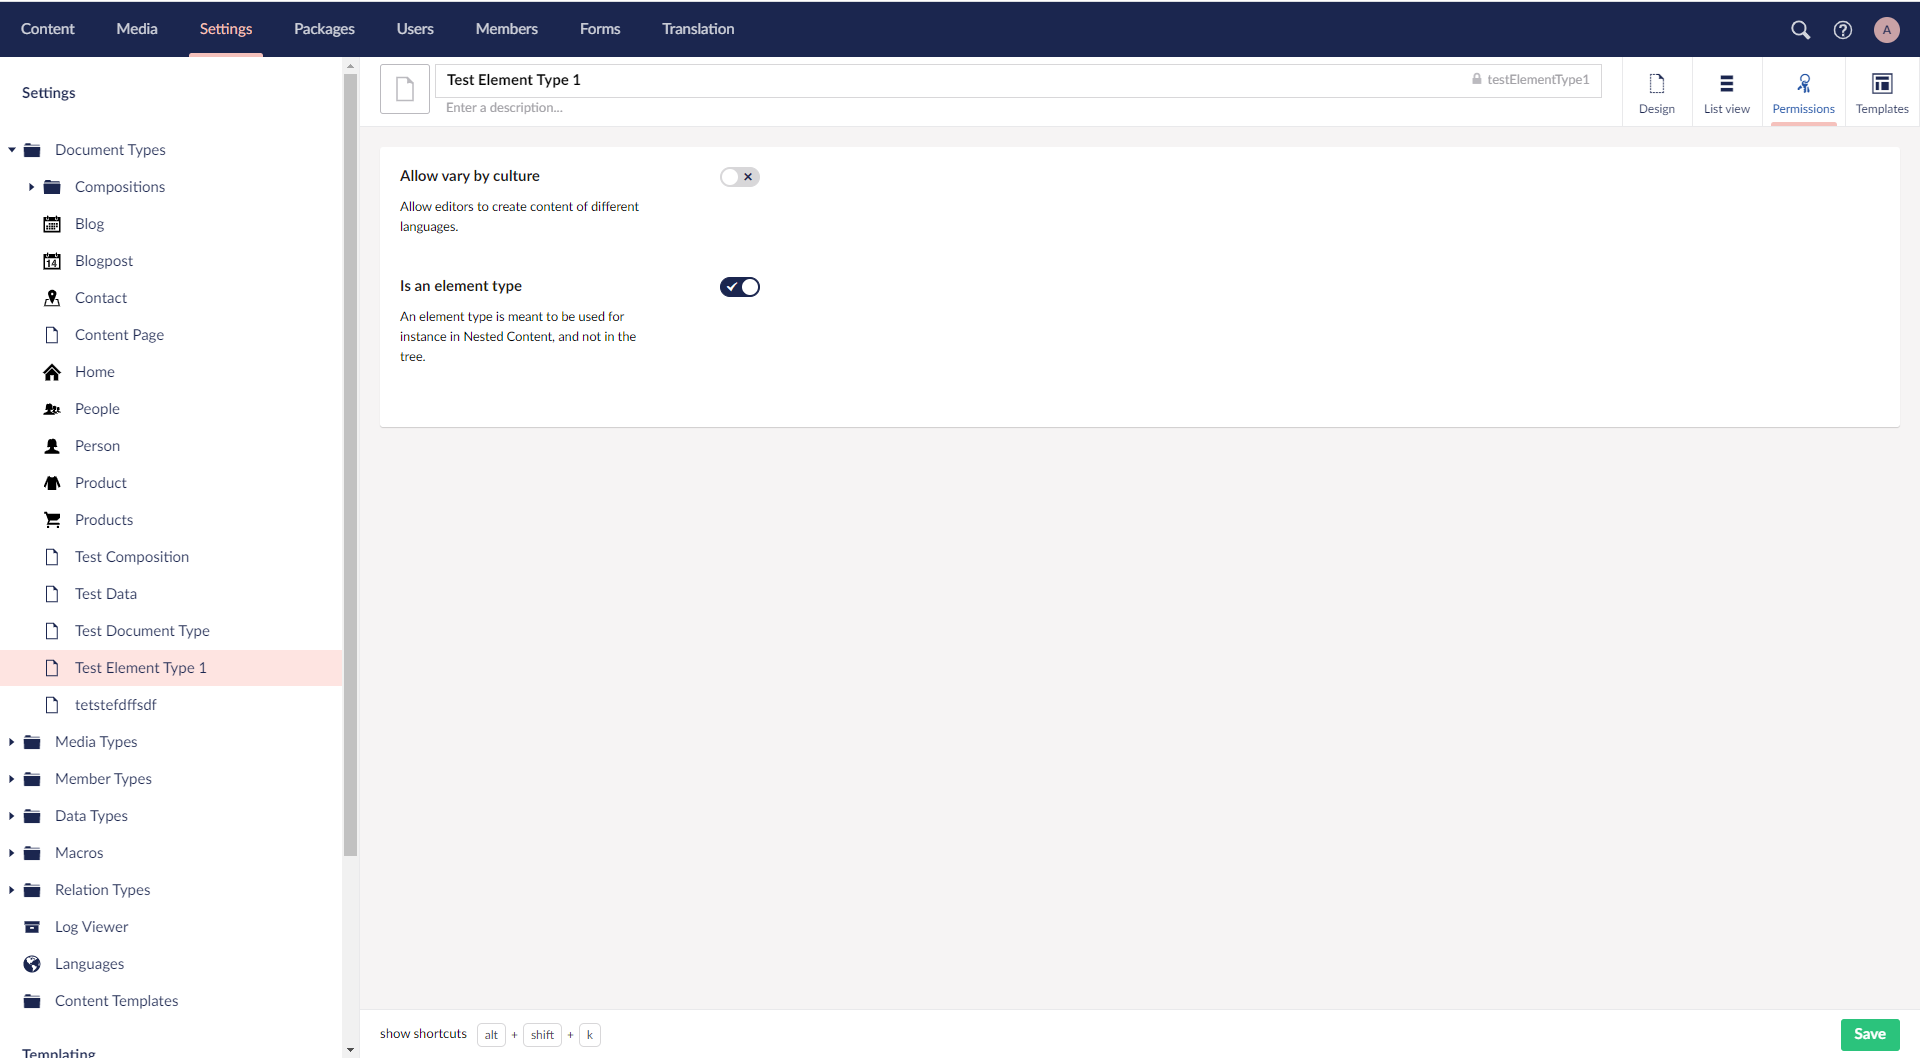This screenshot has width=1920, height=1058.
Task: Expand the Relation Types node
Action: (12, 890)
